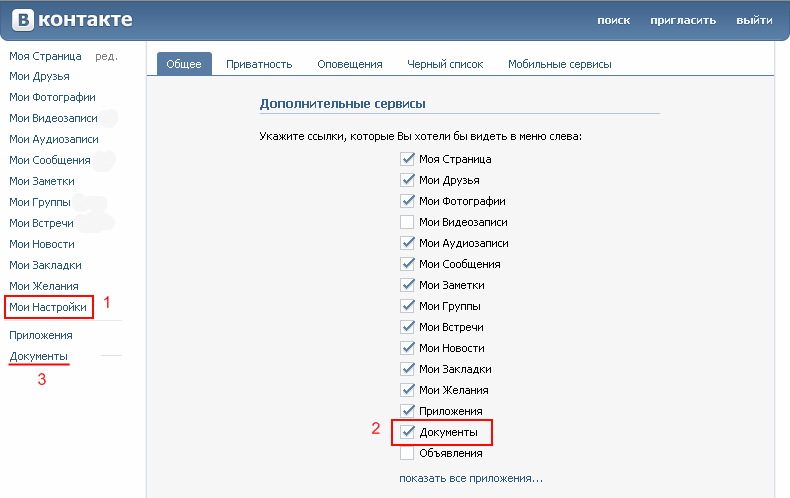
Task: Log out with the выйти link
Action: point(754,21)
